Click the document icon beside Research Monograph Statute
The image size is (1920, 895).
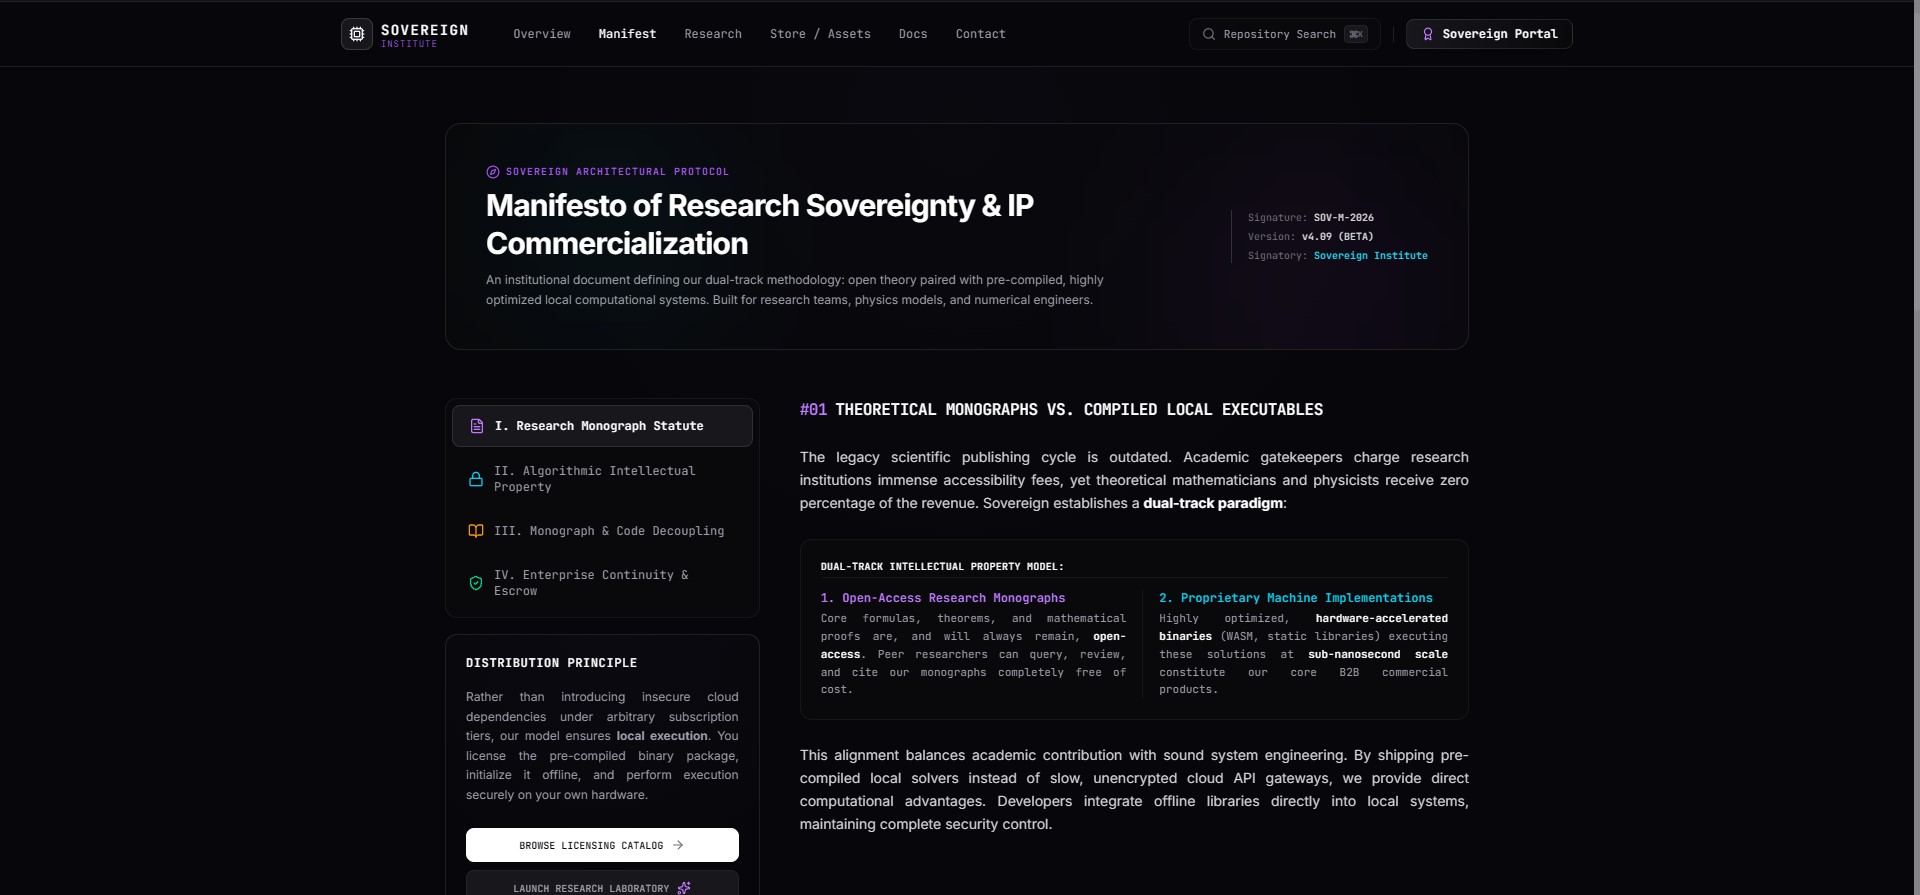[x=477, y=426]
